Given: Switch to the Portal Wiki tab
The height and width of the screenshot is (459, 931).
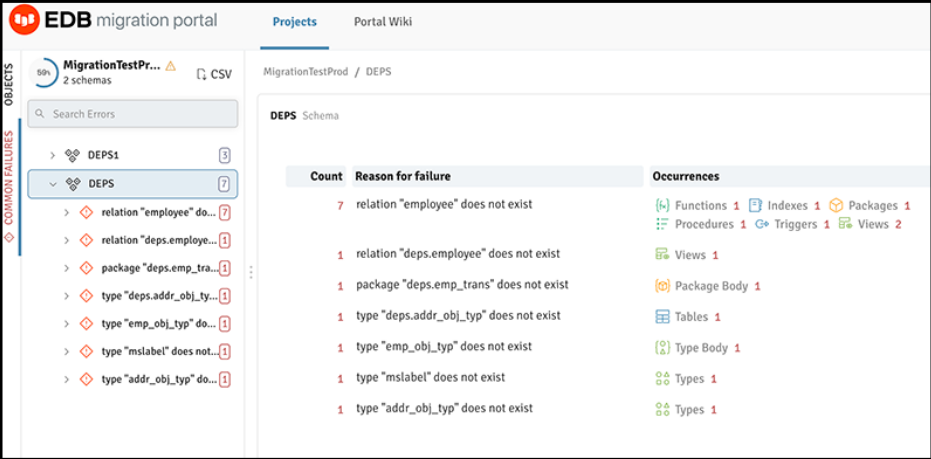Looking at the screenshot, I should pos(382,22).
